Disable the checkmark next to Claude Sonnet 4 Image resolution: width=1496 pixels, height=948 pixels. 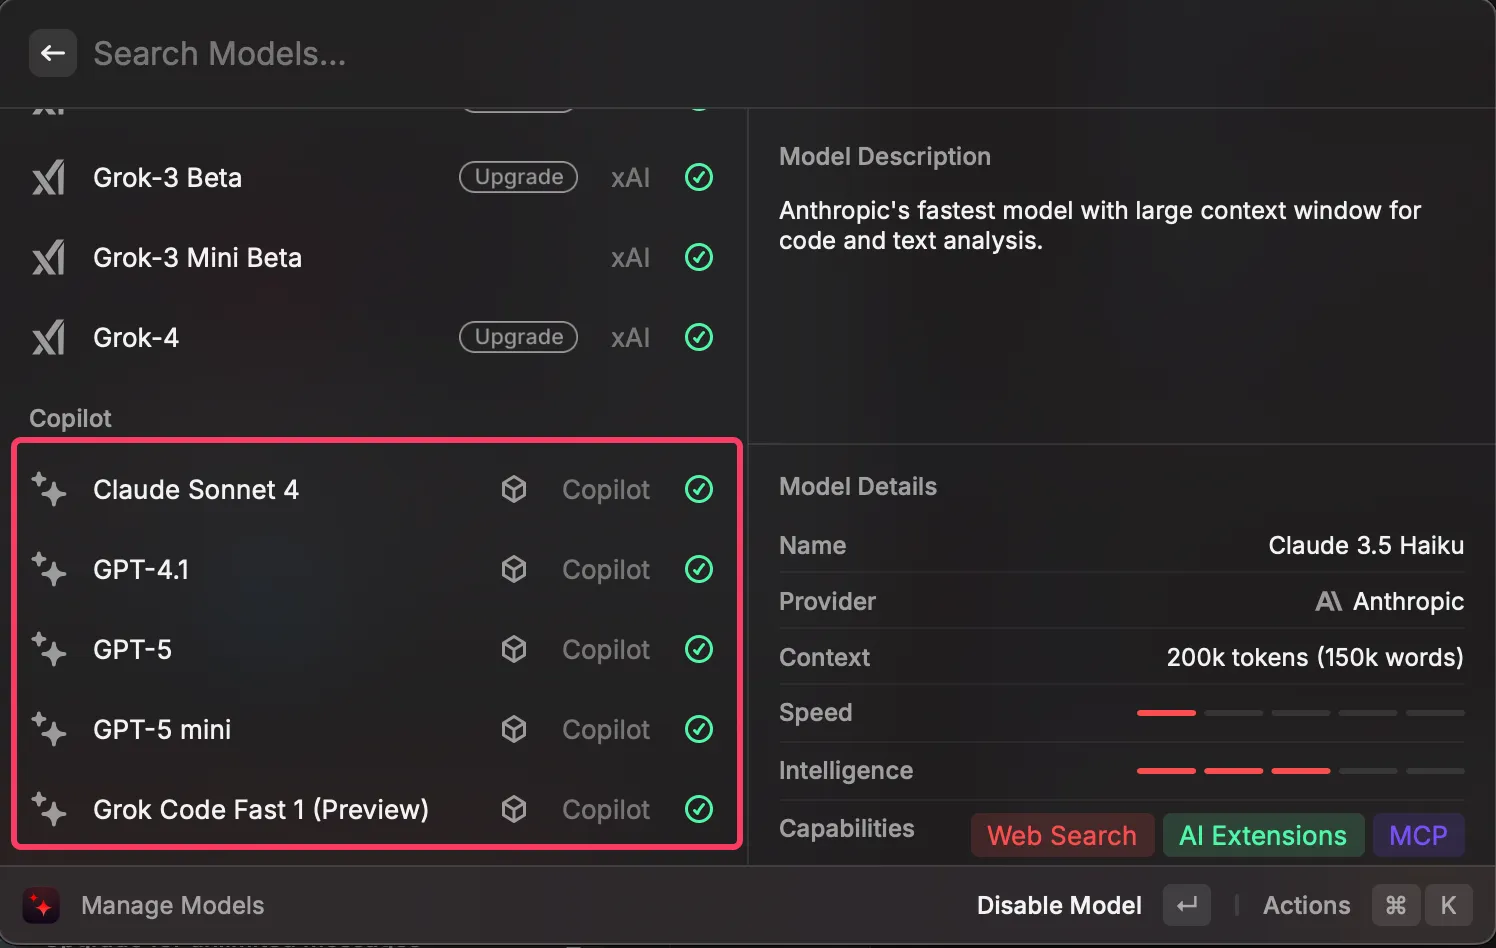click(699, 489)
